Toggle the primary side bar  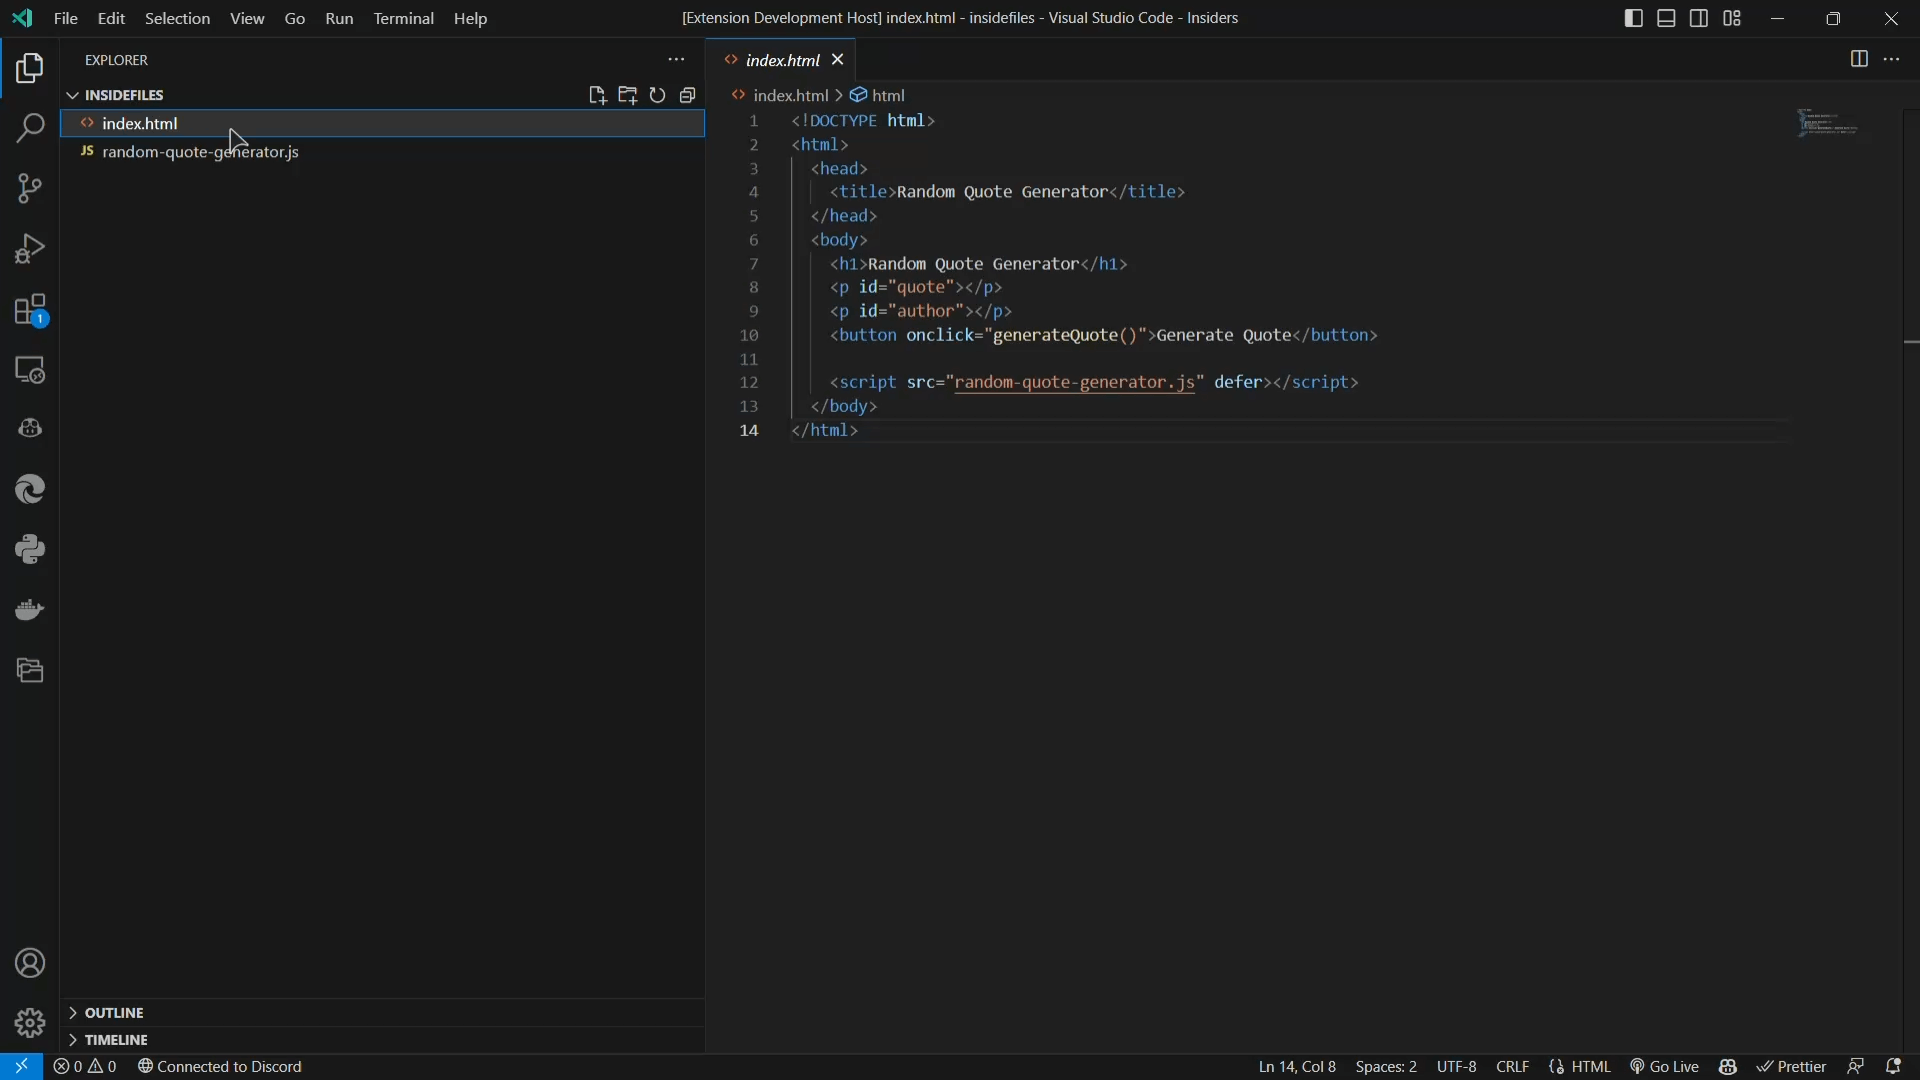pos(1634,19)
